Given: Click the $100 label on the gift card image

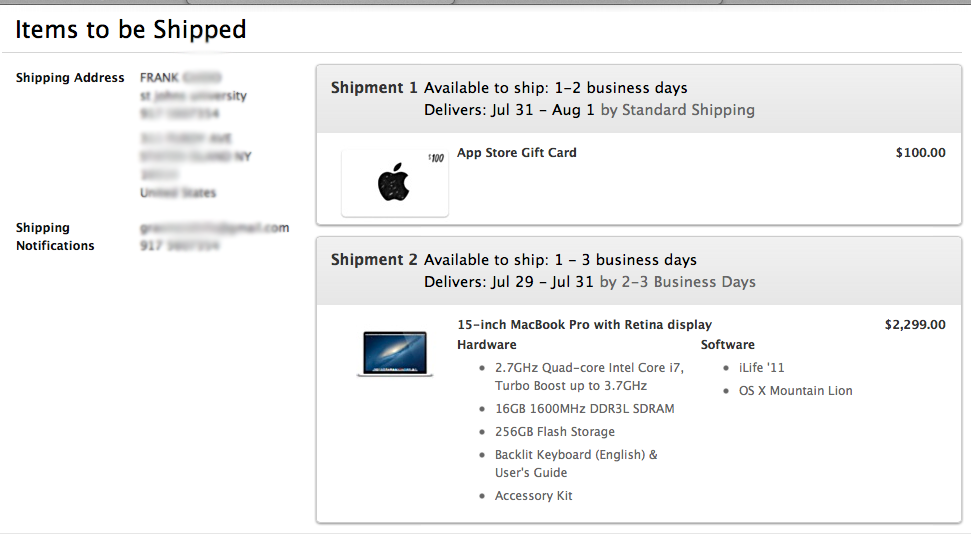Looking at the screenshot, I should coord(435,158).
